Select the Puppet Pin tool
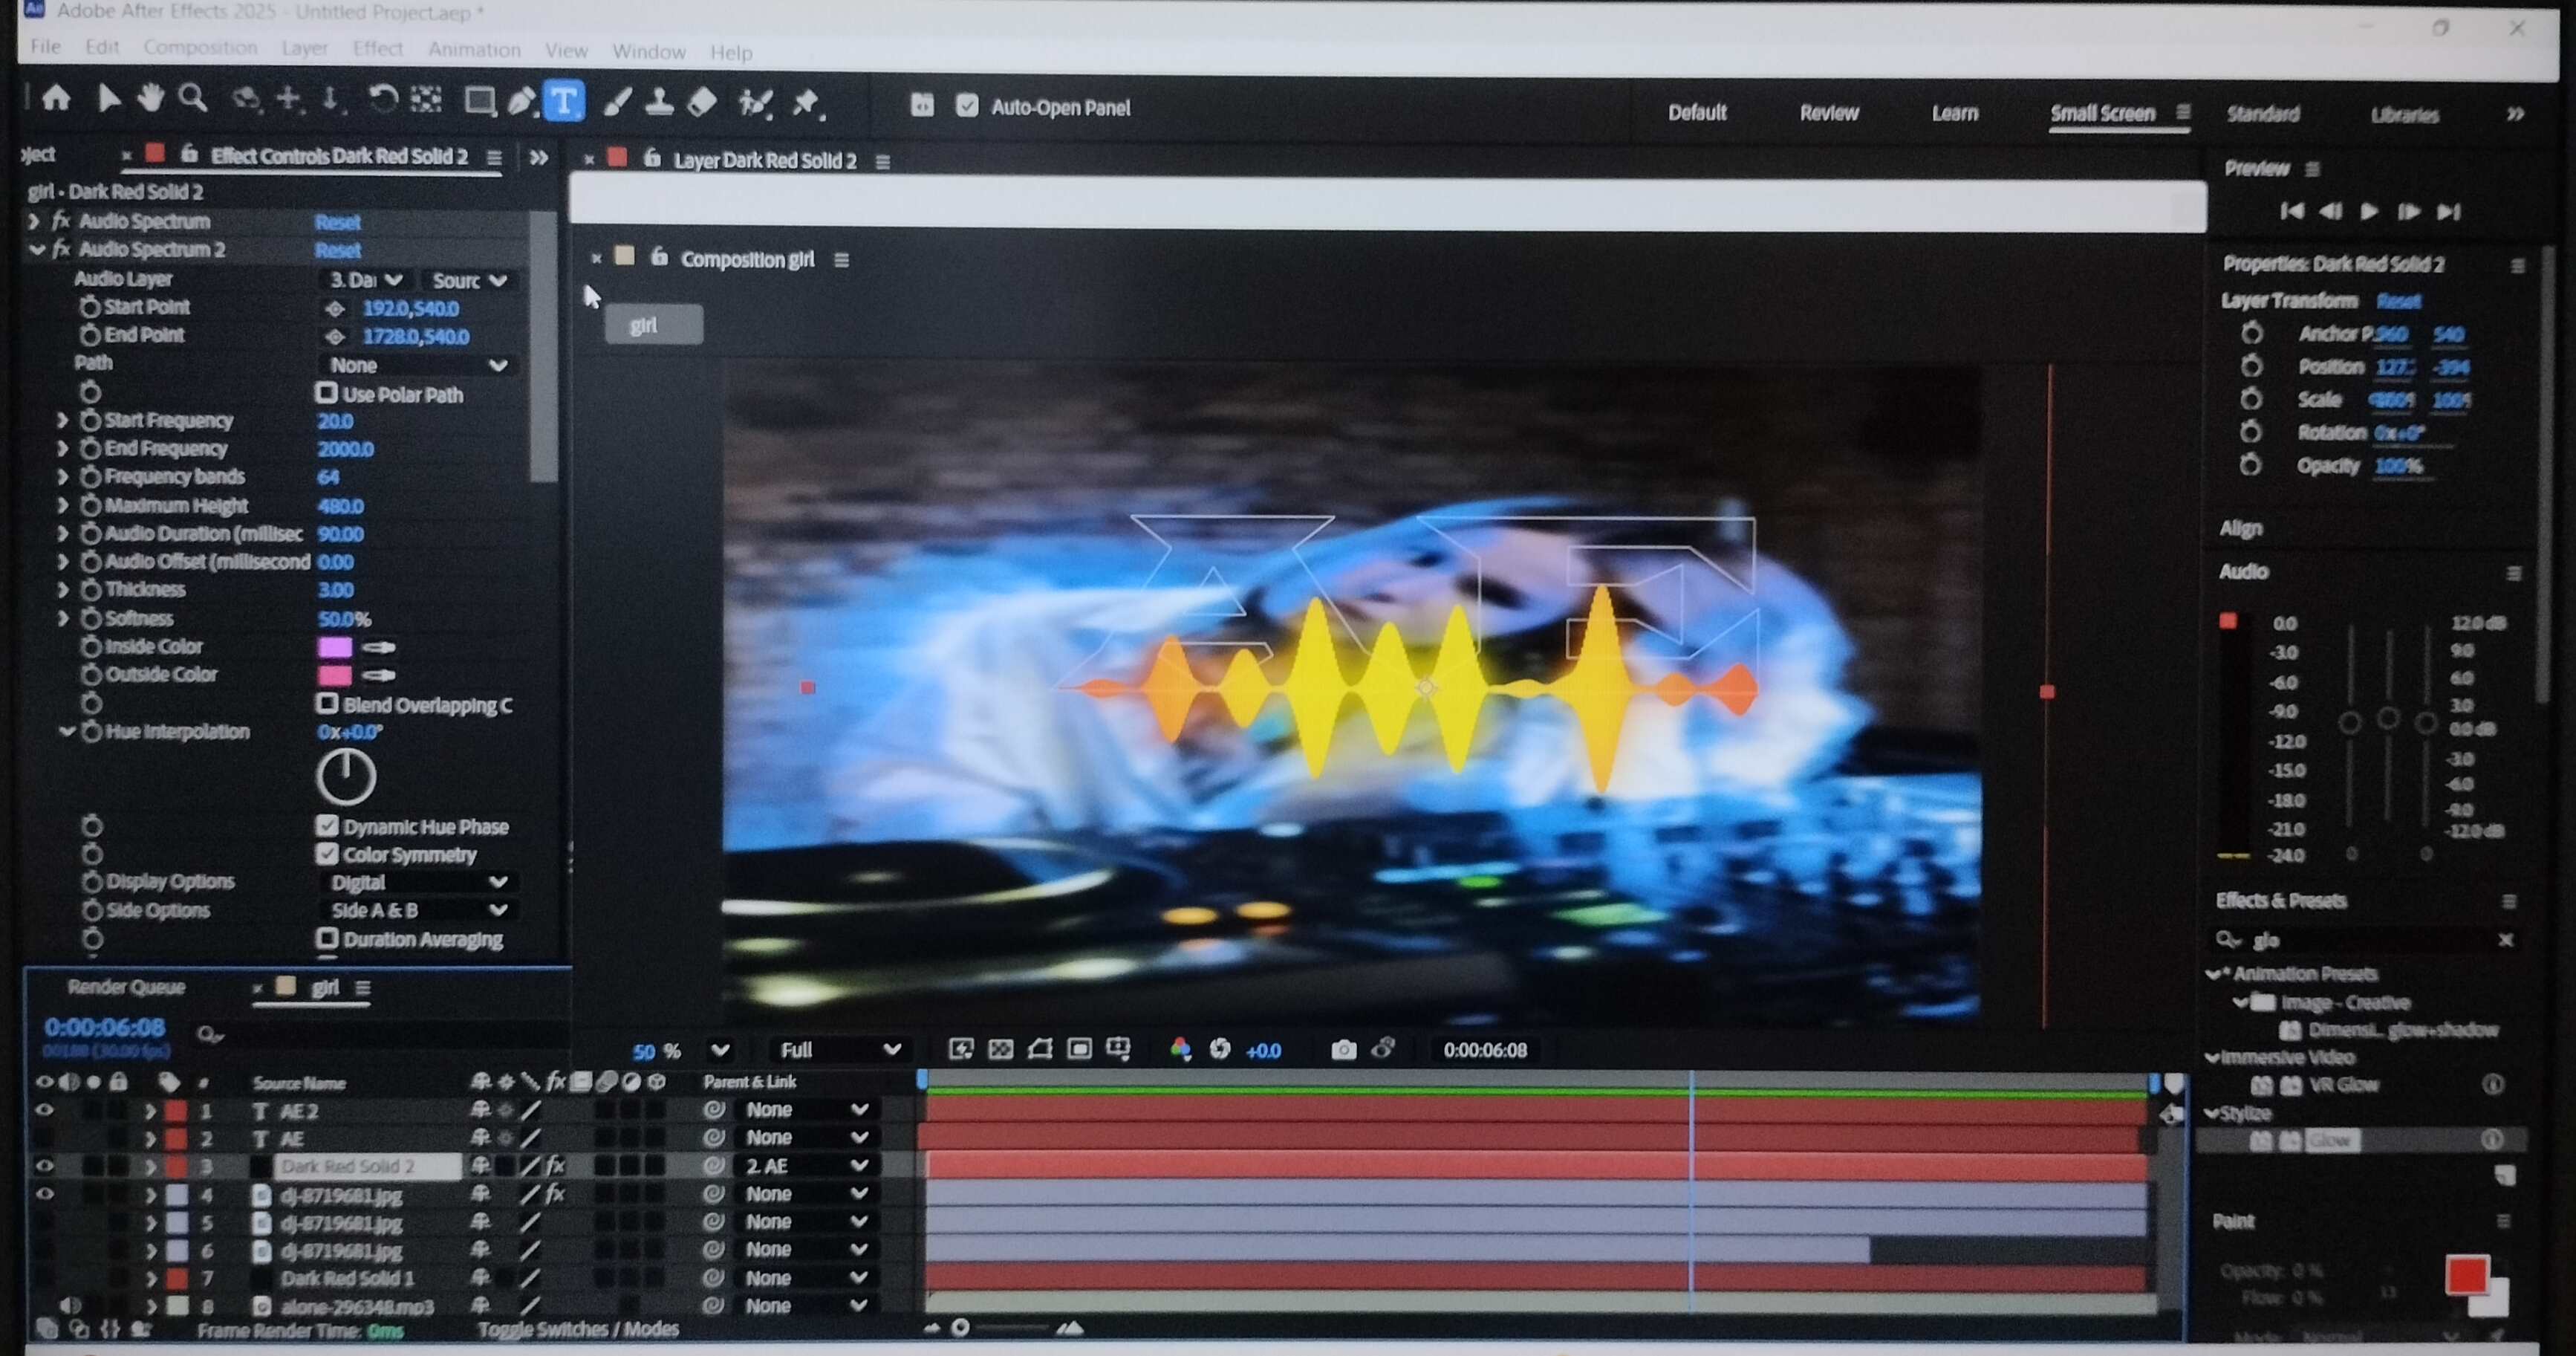This screenshot has height=1356, width=2576. [806, 102]
